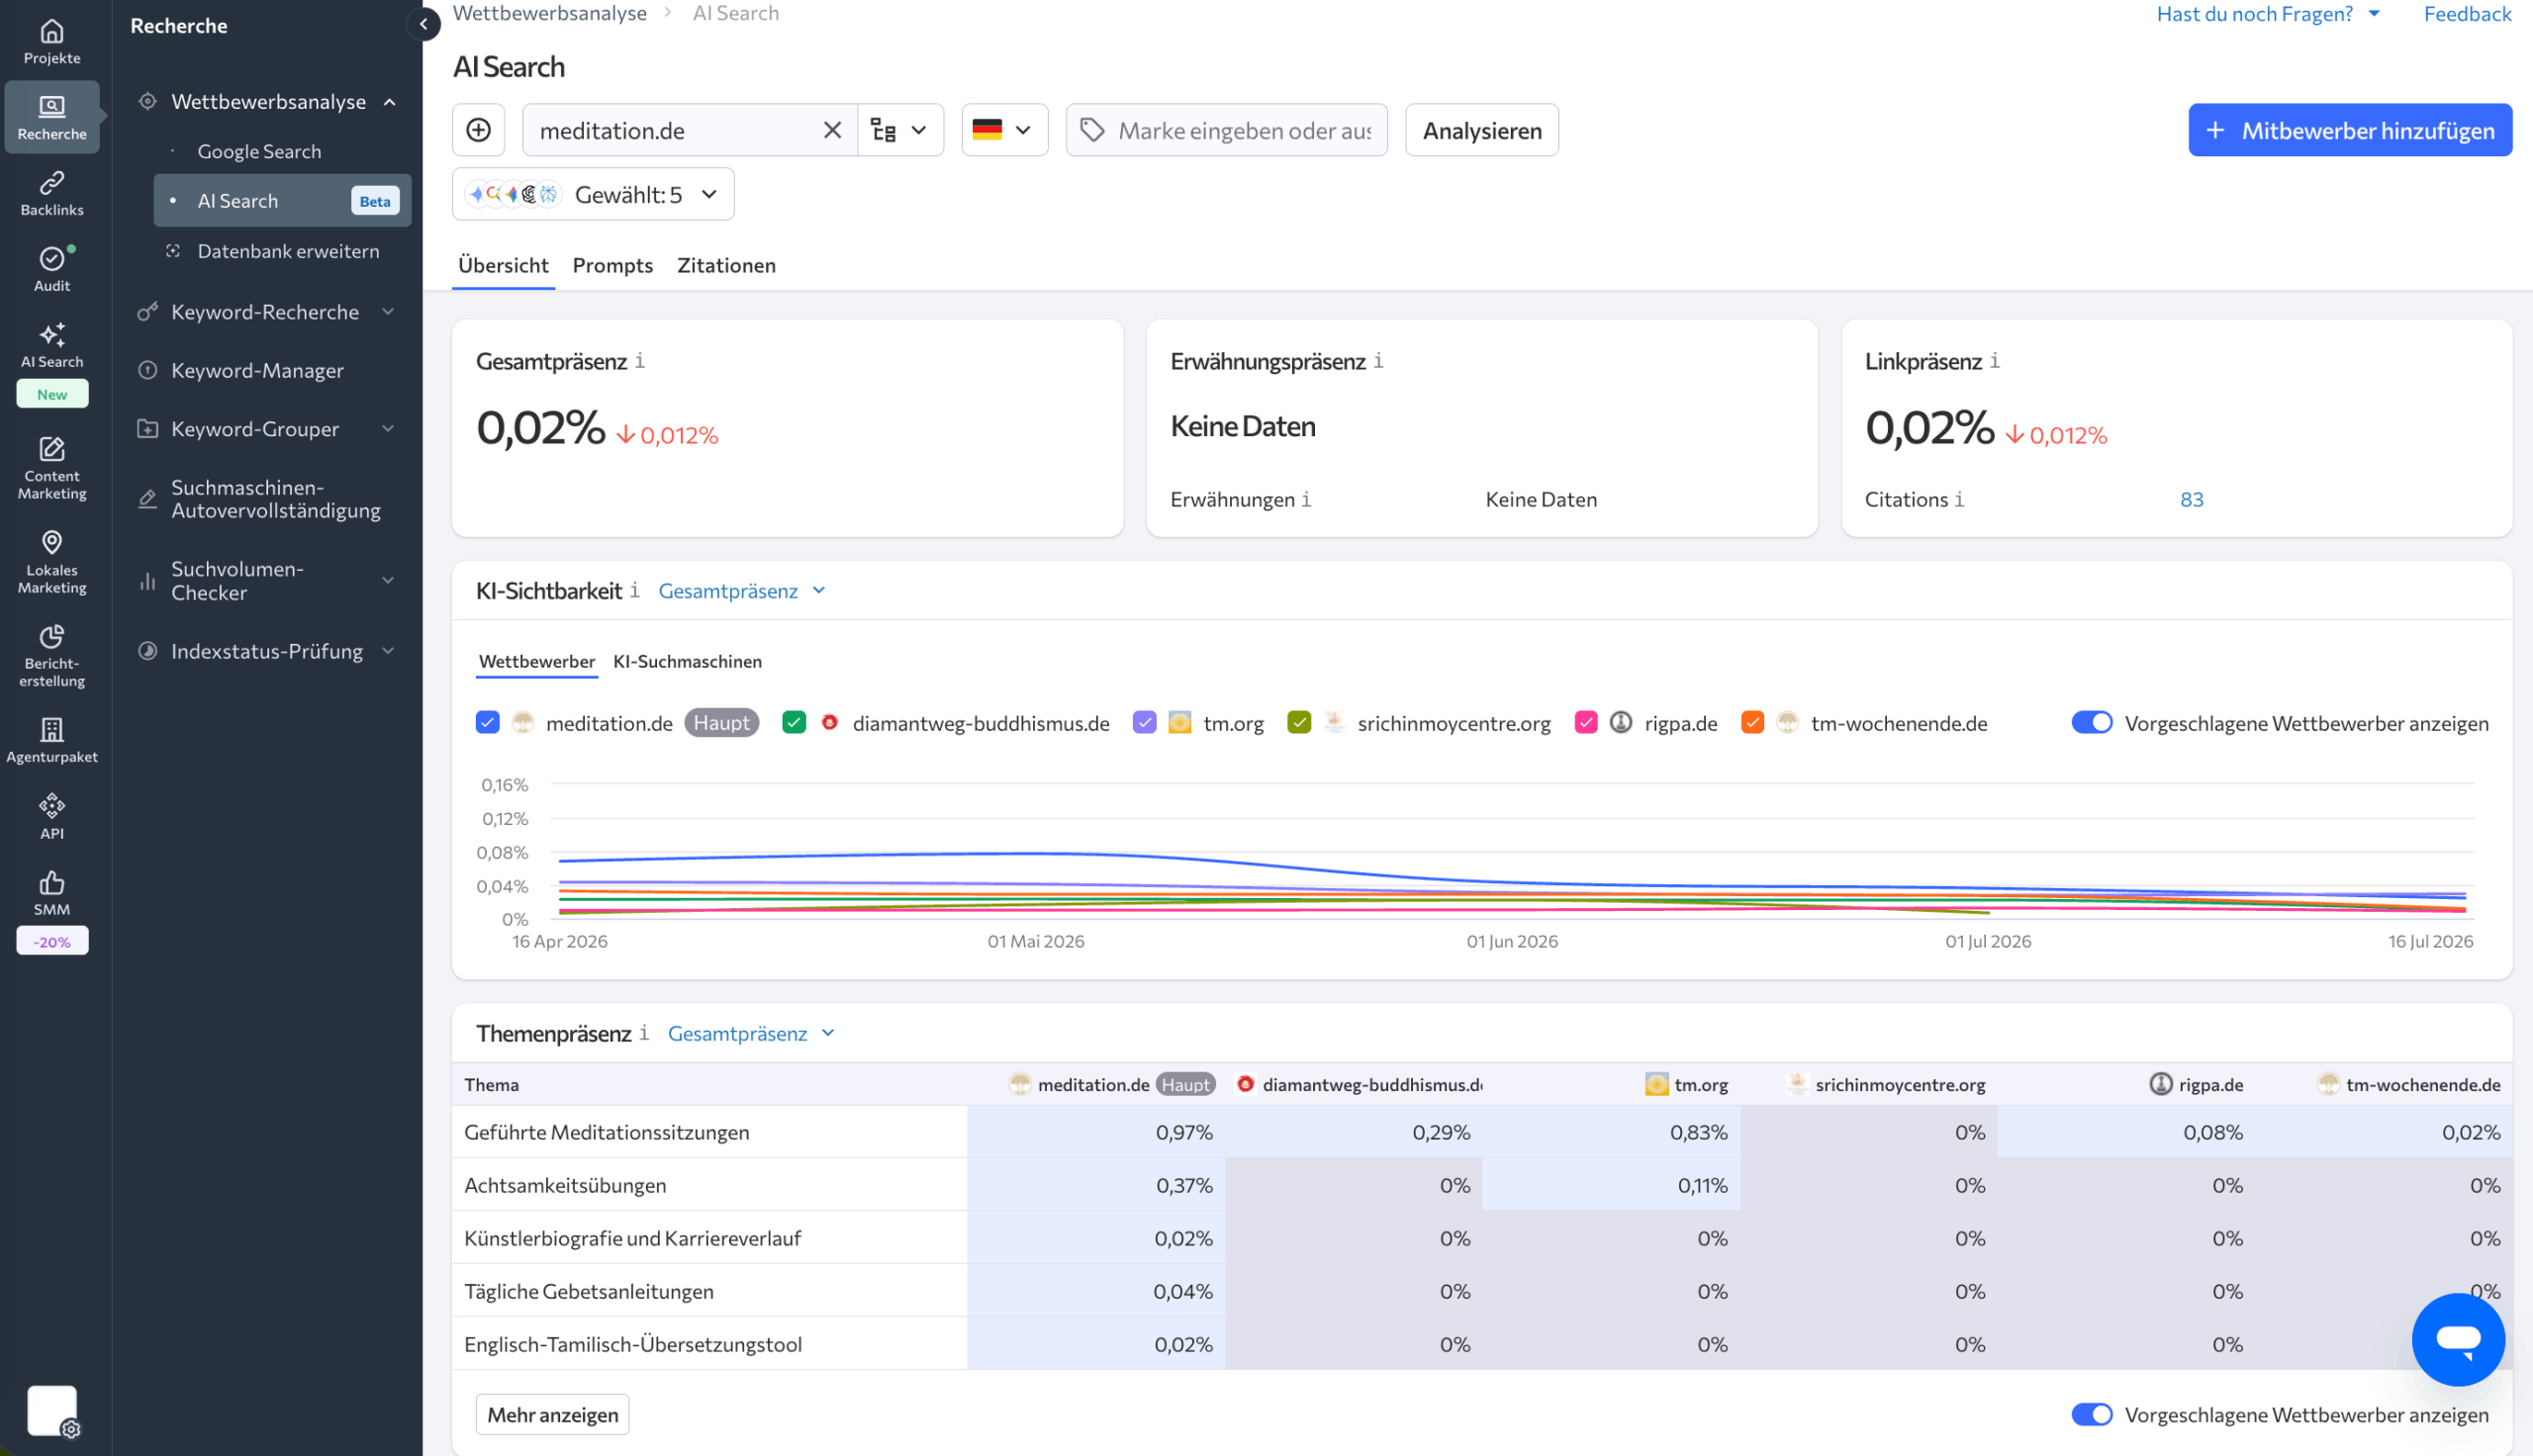Viewport: 2533px width, 1456px height.
Task: Uncheck diamantweg-buddhismus.de legend checkbox
Action: tap(794, 722)
